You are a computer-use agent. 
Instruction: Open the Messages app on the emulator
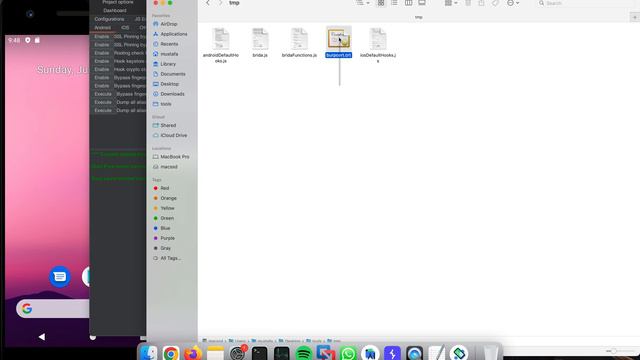click(60, 277)
